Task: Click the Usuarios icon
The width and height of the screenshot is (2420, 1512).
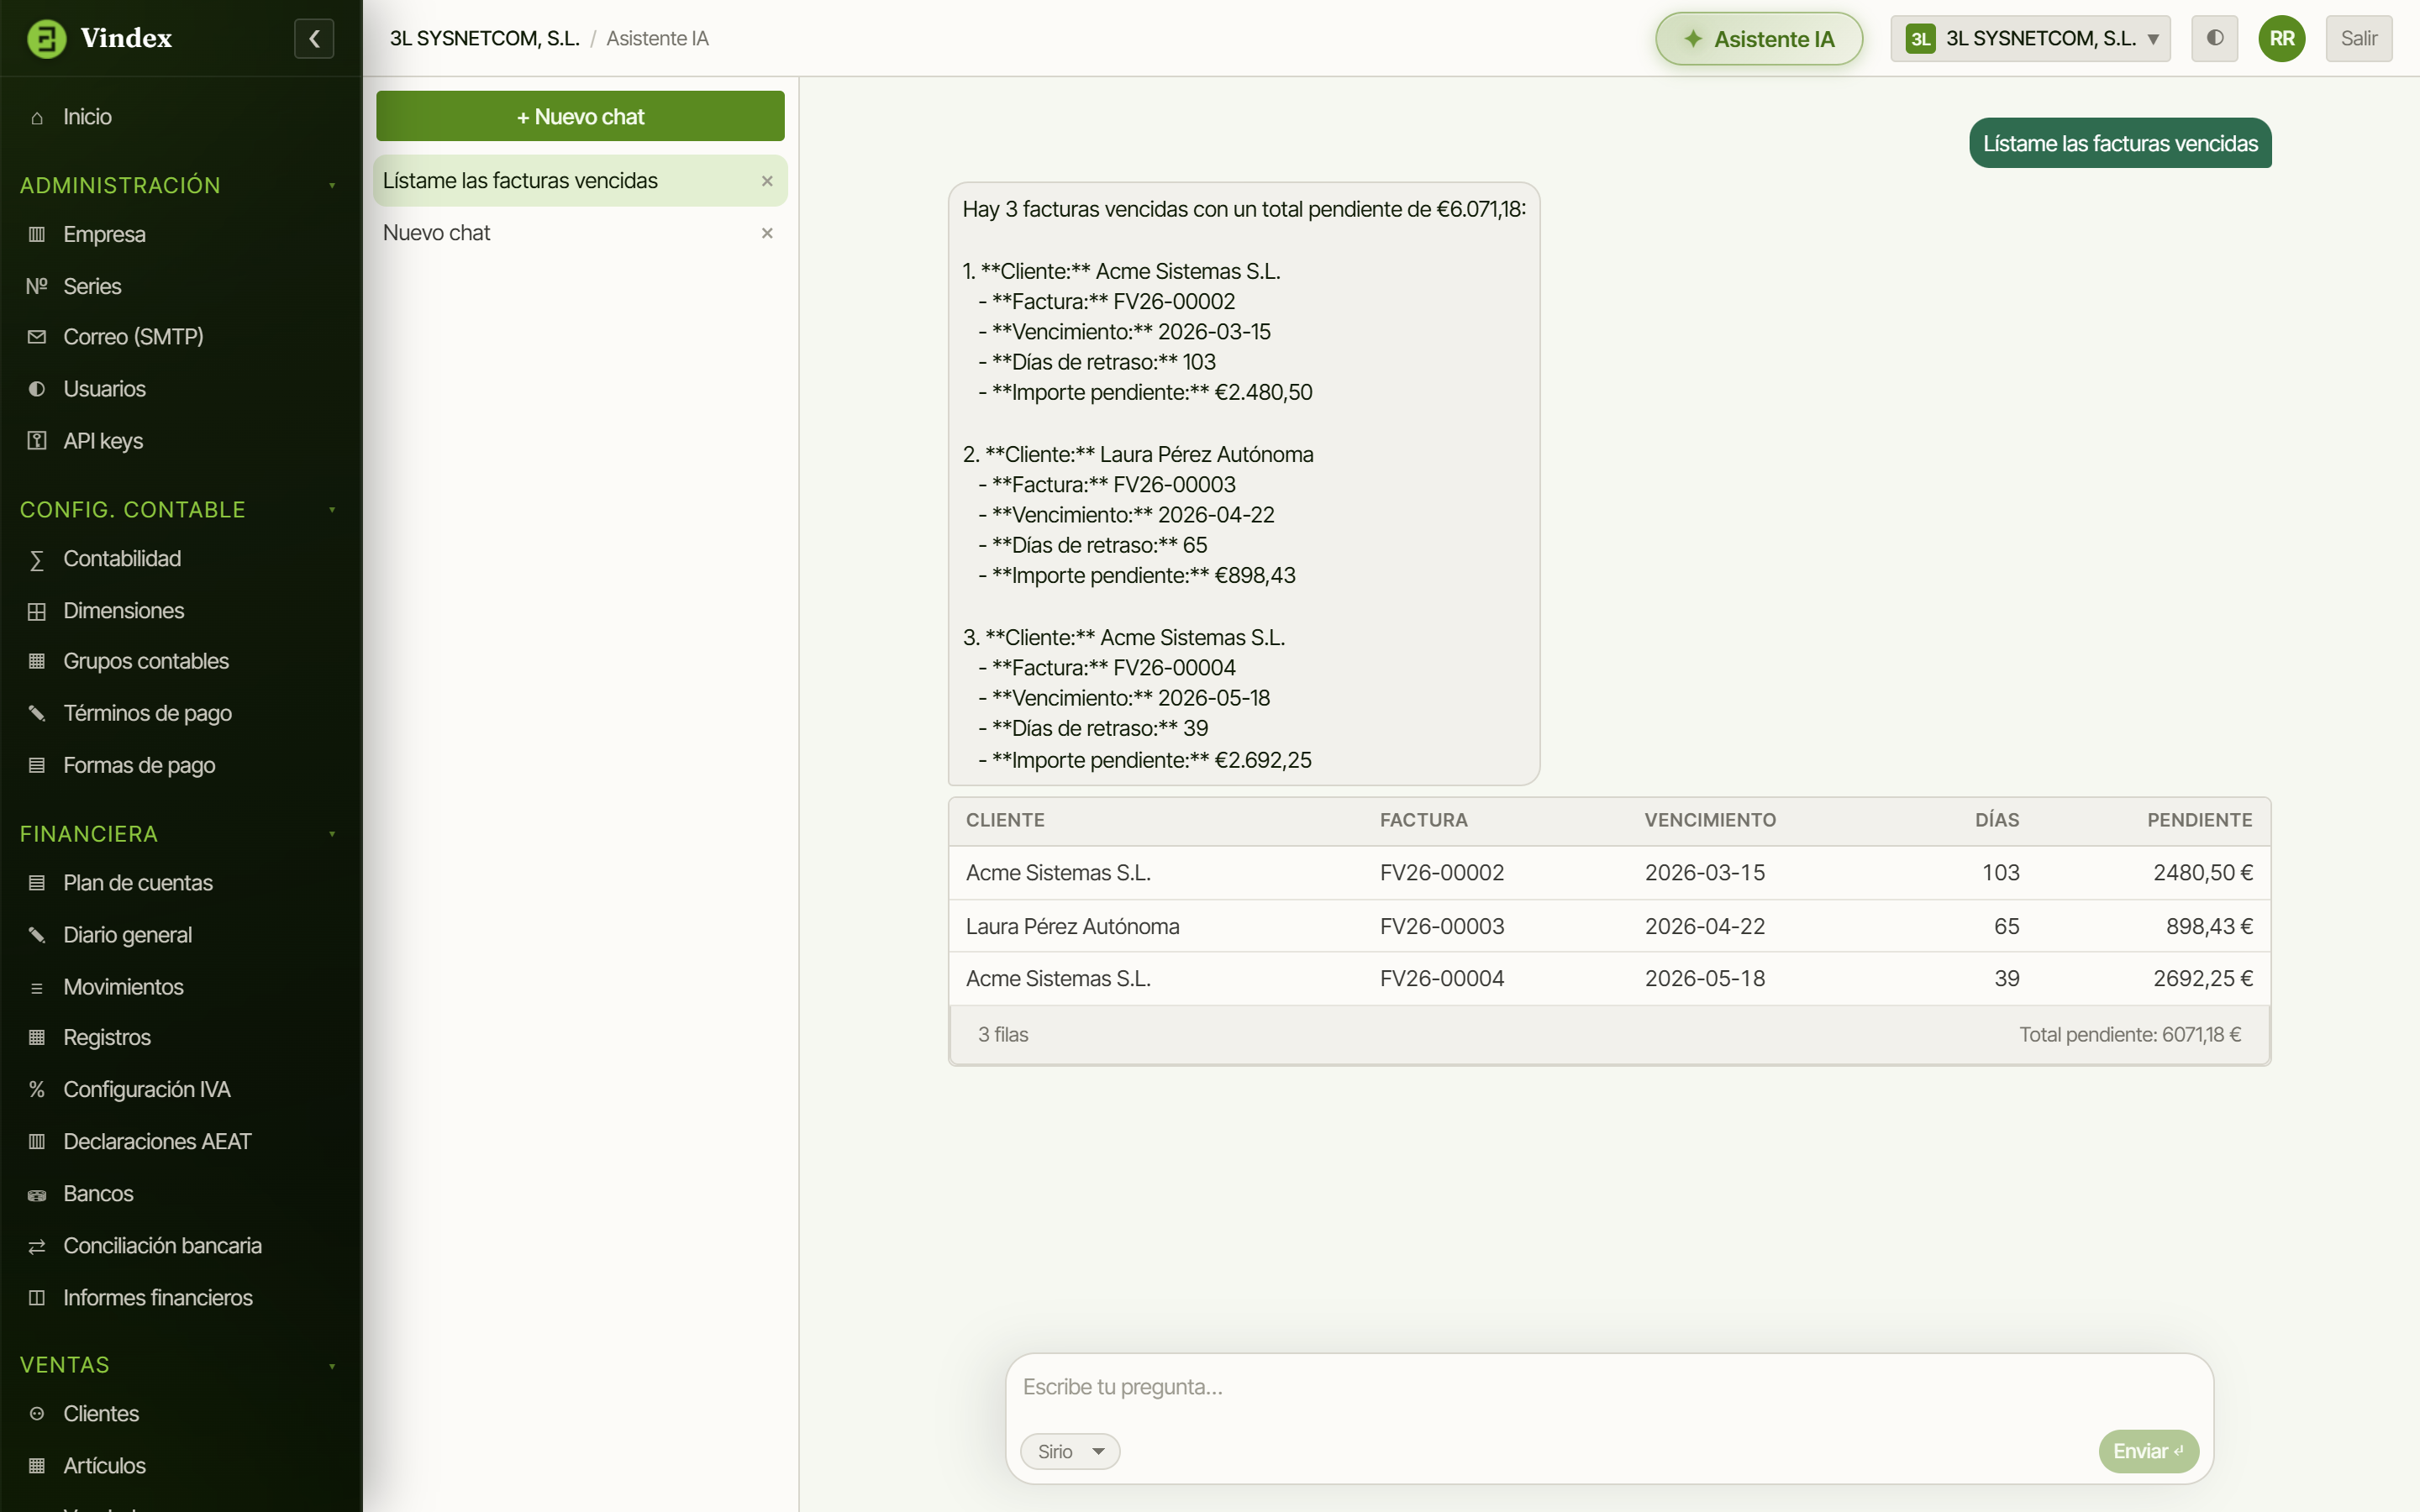Action: (x=37, y=389)
